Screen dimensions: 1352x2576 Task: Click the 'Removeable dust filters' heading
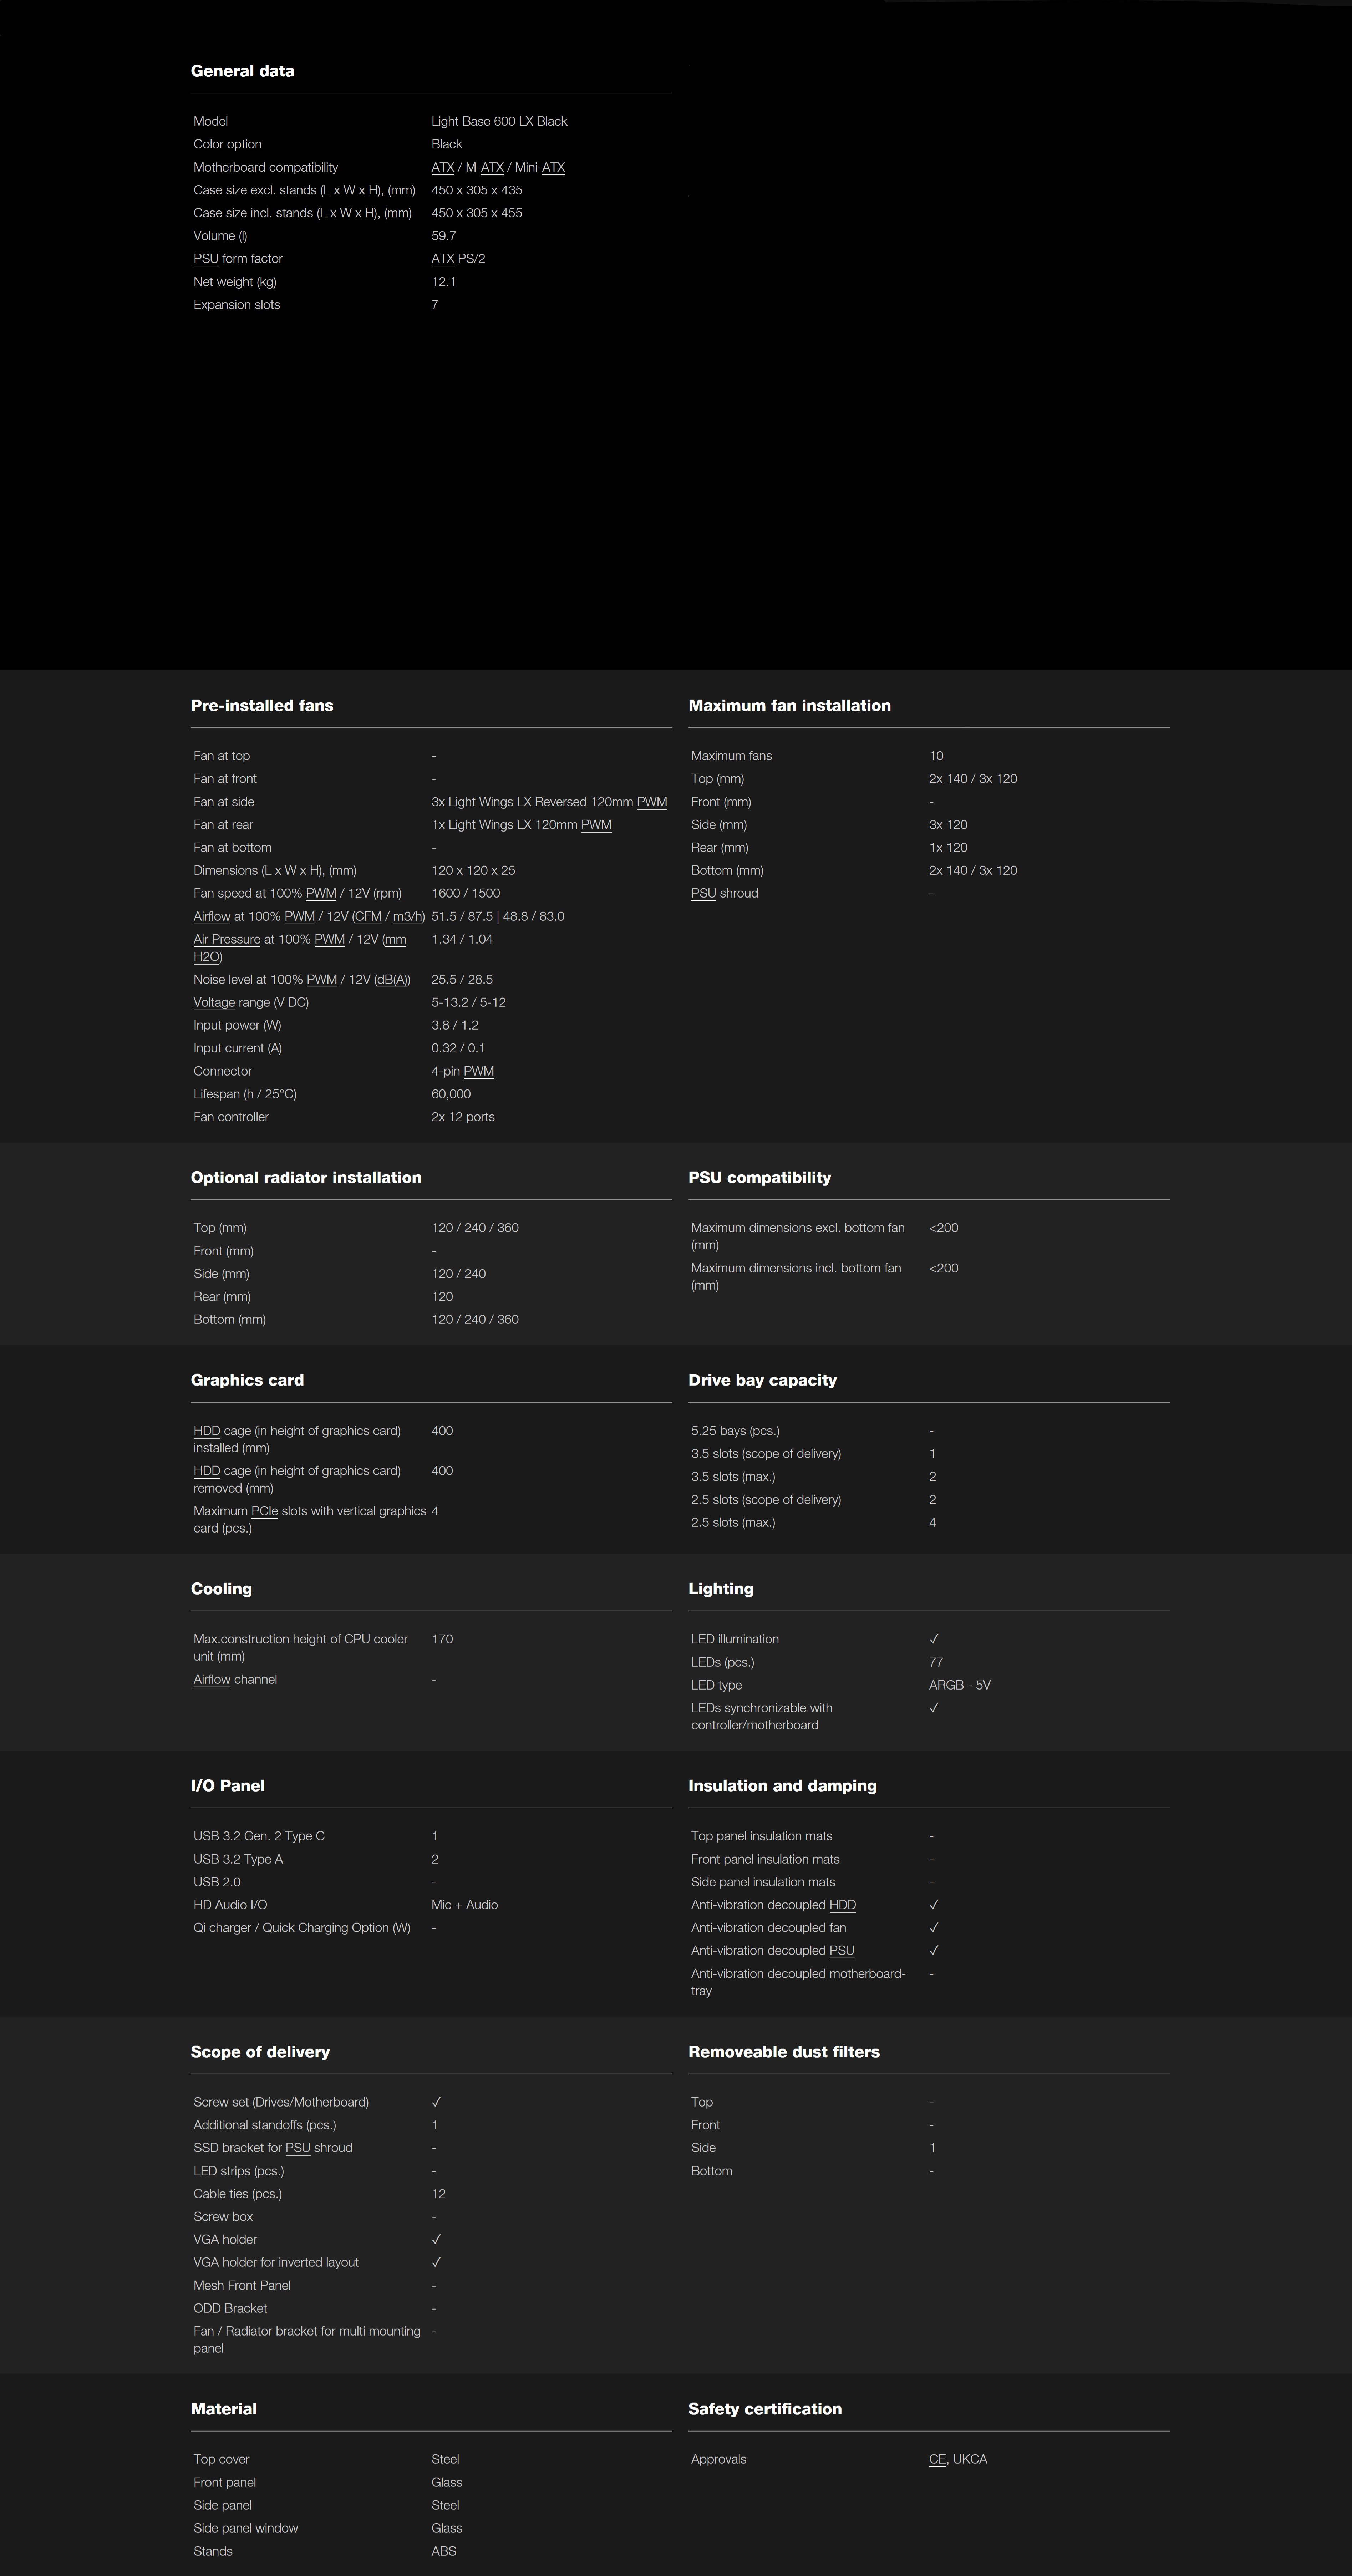pyautogui.click(x=784, y=2052)
